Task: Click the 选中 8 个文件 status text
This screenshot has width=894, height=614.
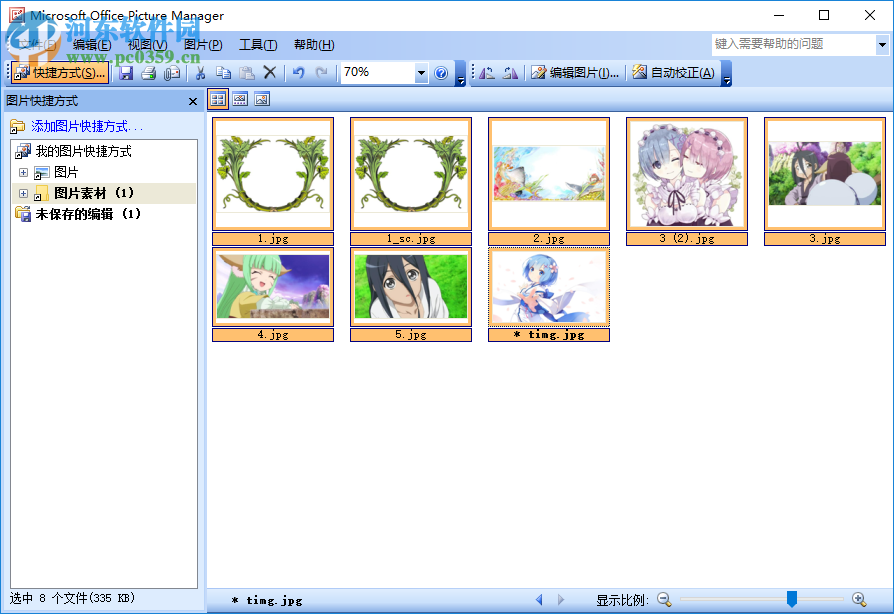Action: [72, 598]
